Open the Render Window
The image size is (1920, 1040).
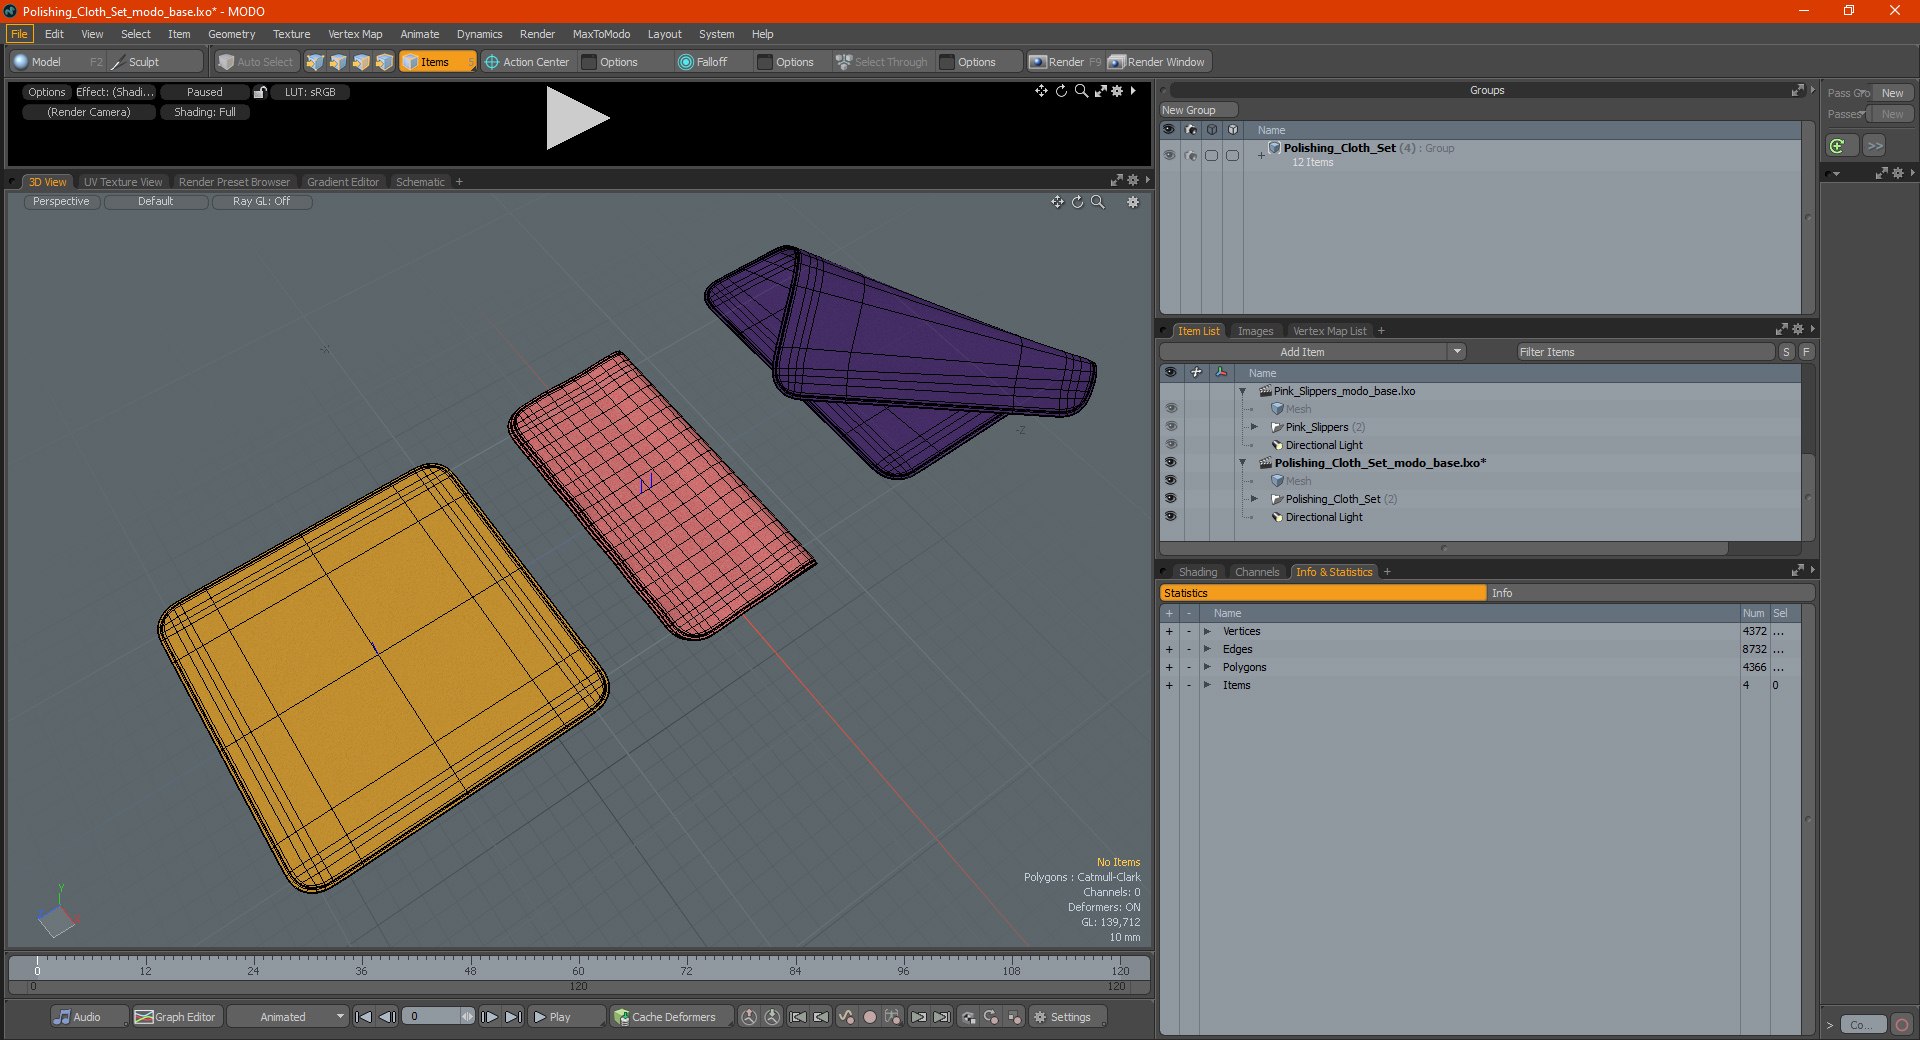[1158, 62]
